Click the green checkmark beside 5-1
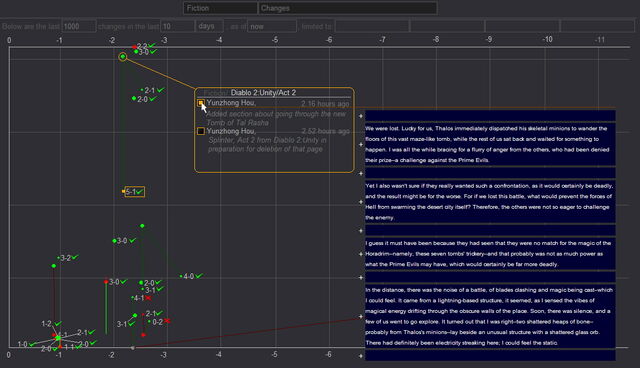Viewport: 640px width, 368px height. tap(140, 191)
